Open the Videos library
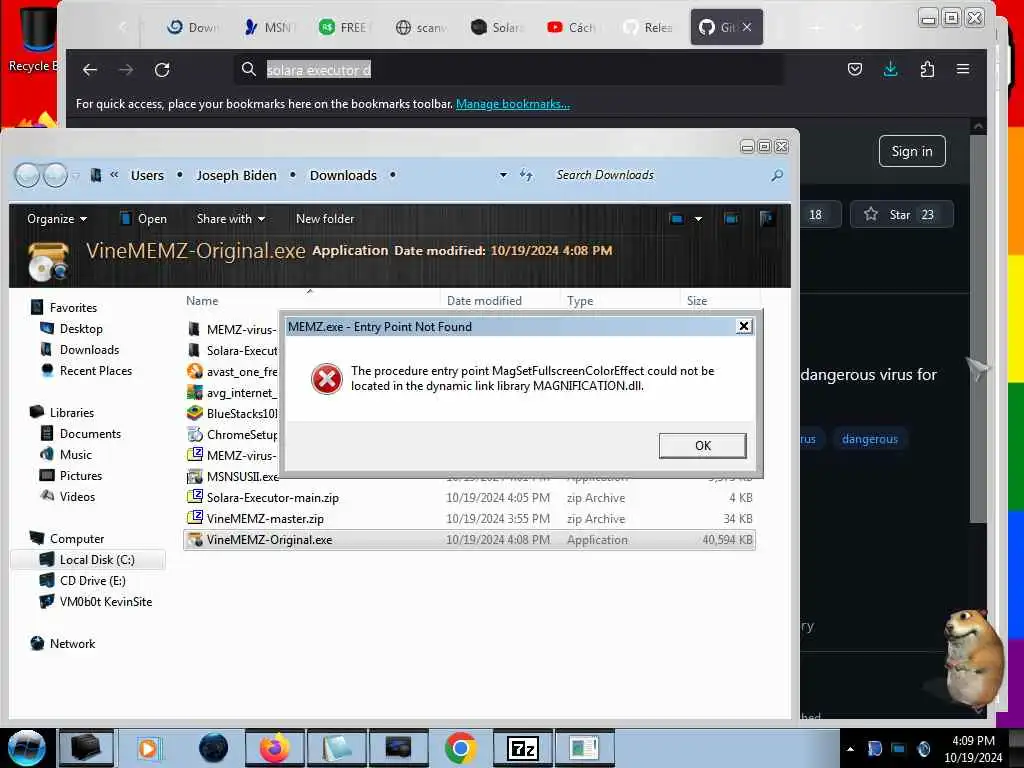1024x768 pixels. (77, 496)
